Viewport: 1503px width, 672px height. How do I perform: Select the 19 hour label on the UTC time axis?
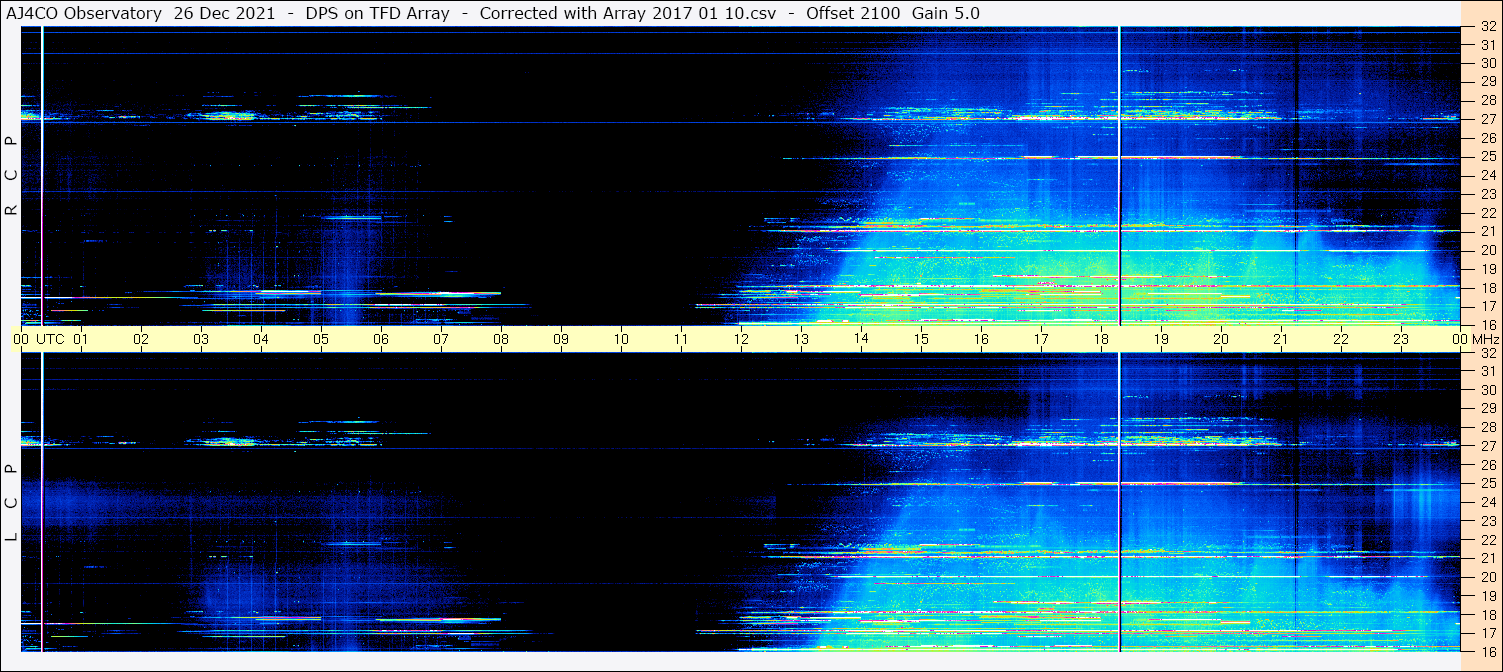(x=1161, y=339)
